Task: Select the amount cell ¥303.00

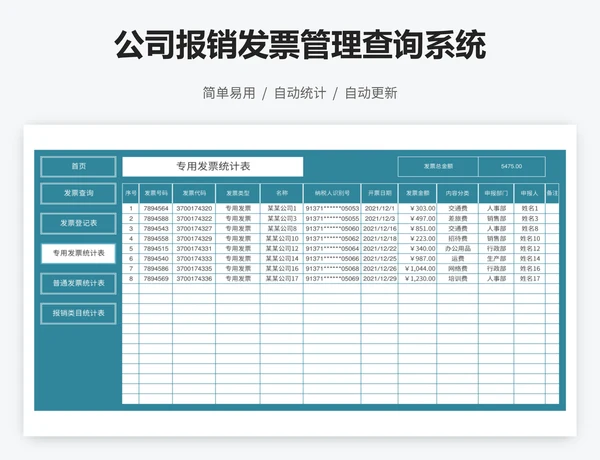Action: (x=417, y=209)
